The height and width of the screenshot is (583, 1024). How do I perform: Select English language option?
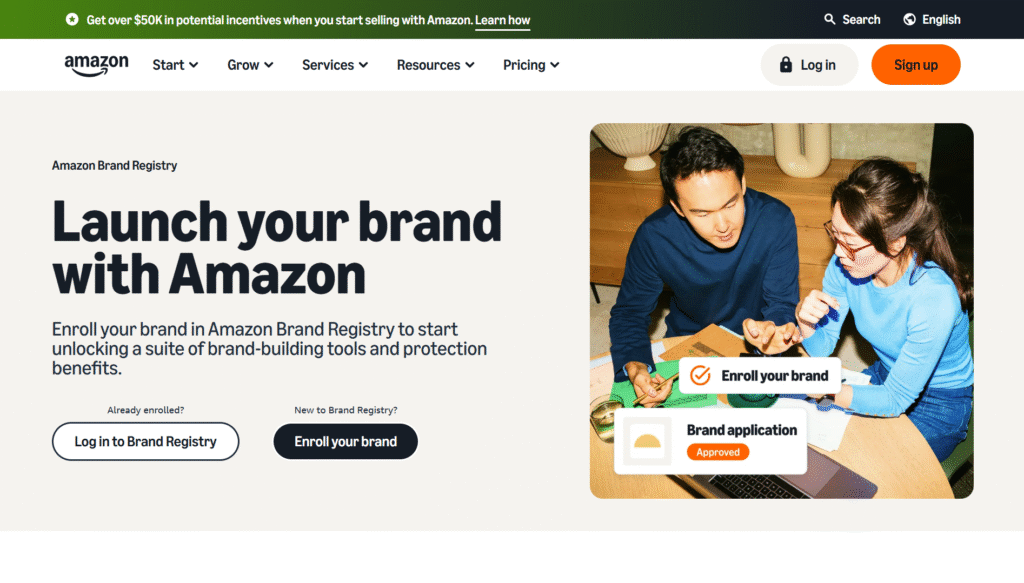[941, 20]
